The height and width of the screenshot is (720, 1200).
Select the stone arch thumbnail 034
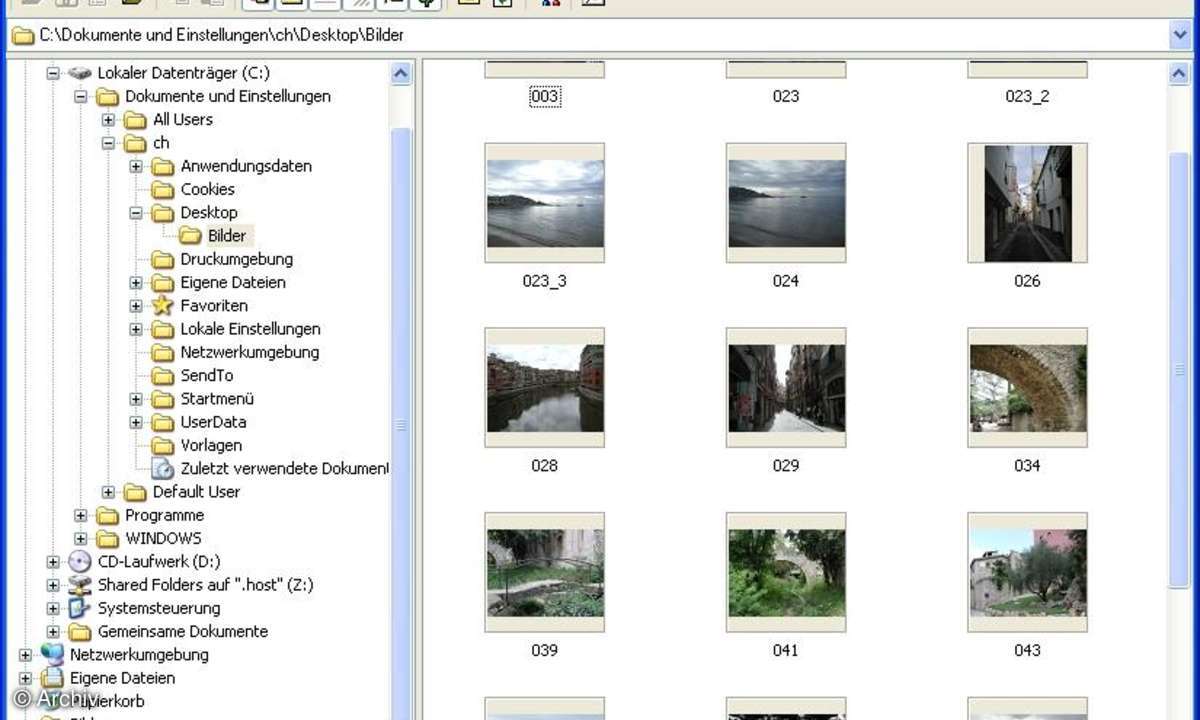pos(1028,388)
